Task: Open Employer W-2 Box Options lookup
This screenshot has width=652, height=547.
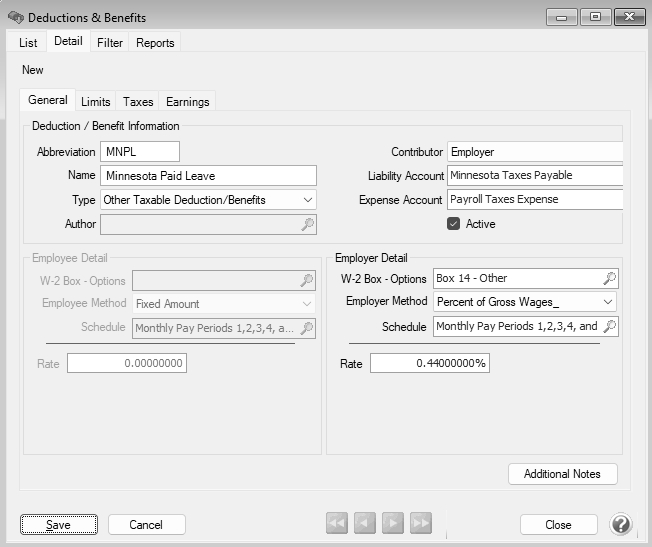Action: coord(610,279)
